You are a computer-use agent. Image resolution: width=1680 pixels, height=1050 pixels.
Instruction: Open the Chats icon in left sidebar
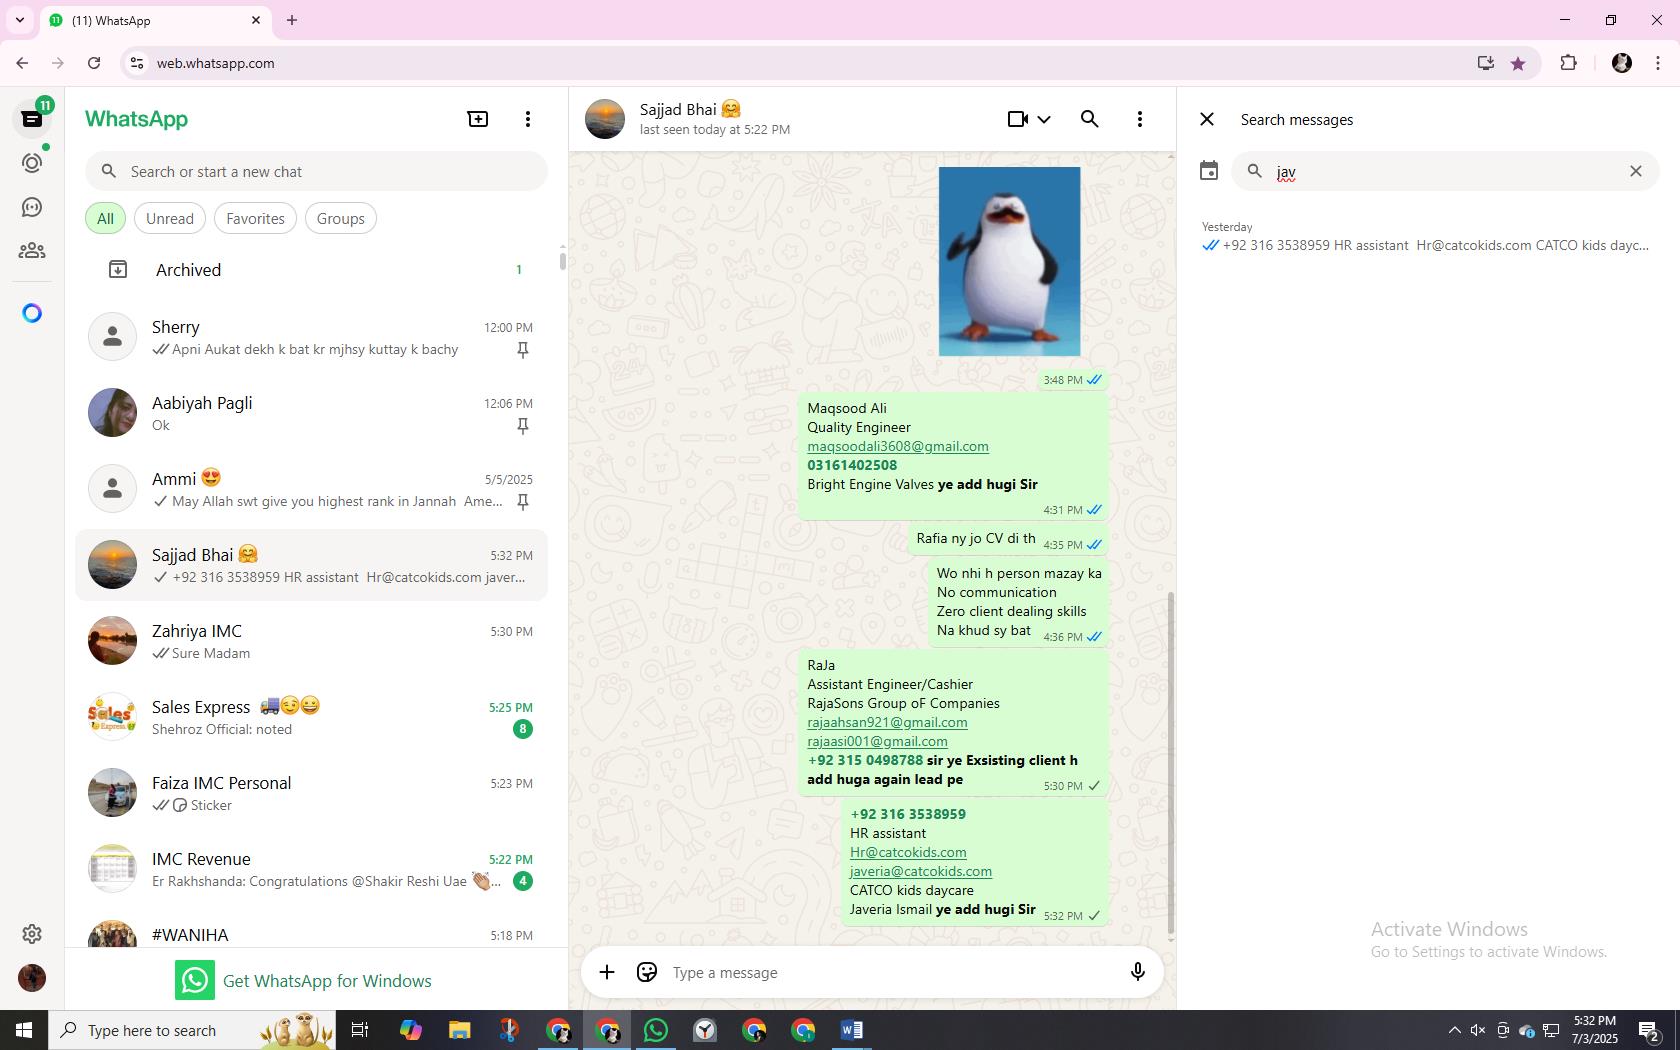(32, 119)
